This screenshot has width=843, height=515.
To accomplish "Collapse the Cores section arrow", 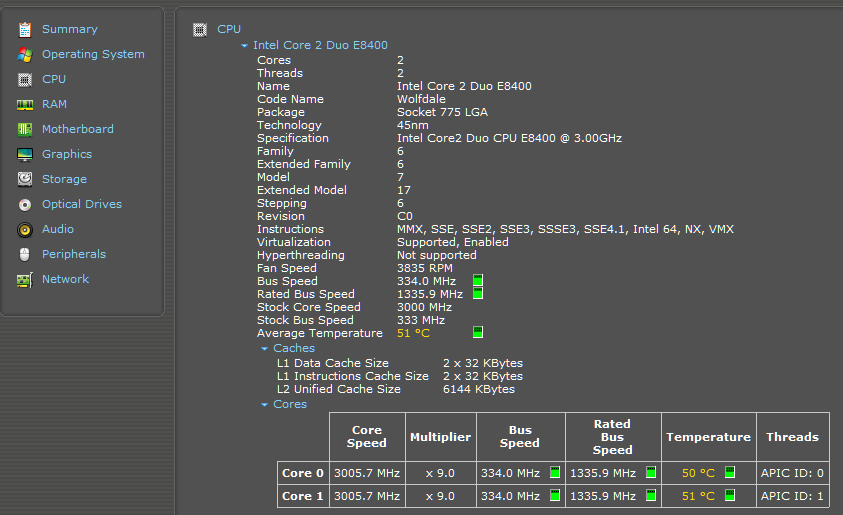I will click(x=265, y=405).
